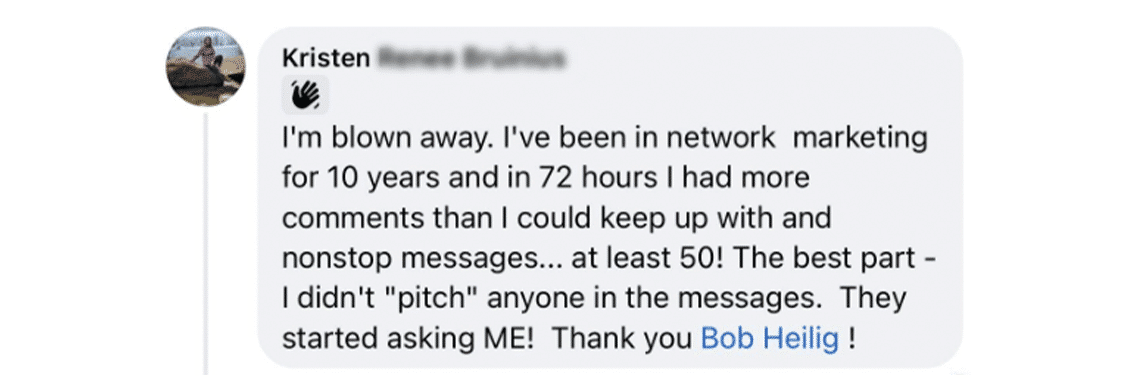Click the "at least 50!" text

pos(642,258)
